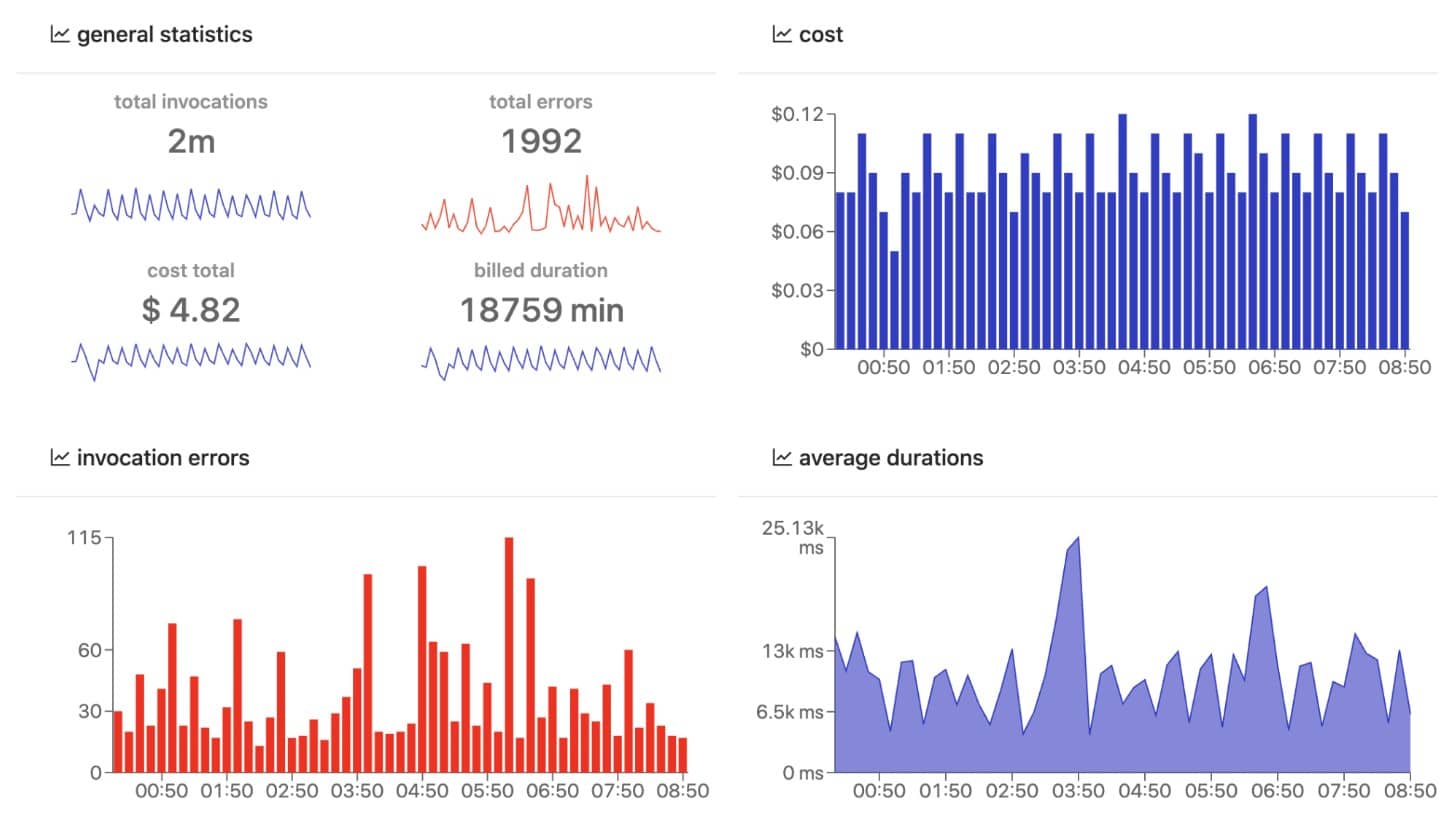Screen dimensions: 1447x832
Task: Click the 115 axis label in errors chart
Action: click(84, 538)
